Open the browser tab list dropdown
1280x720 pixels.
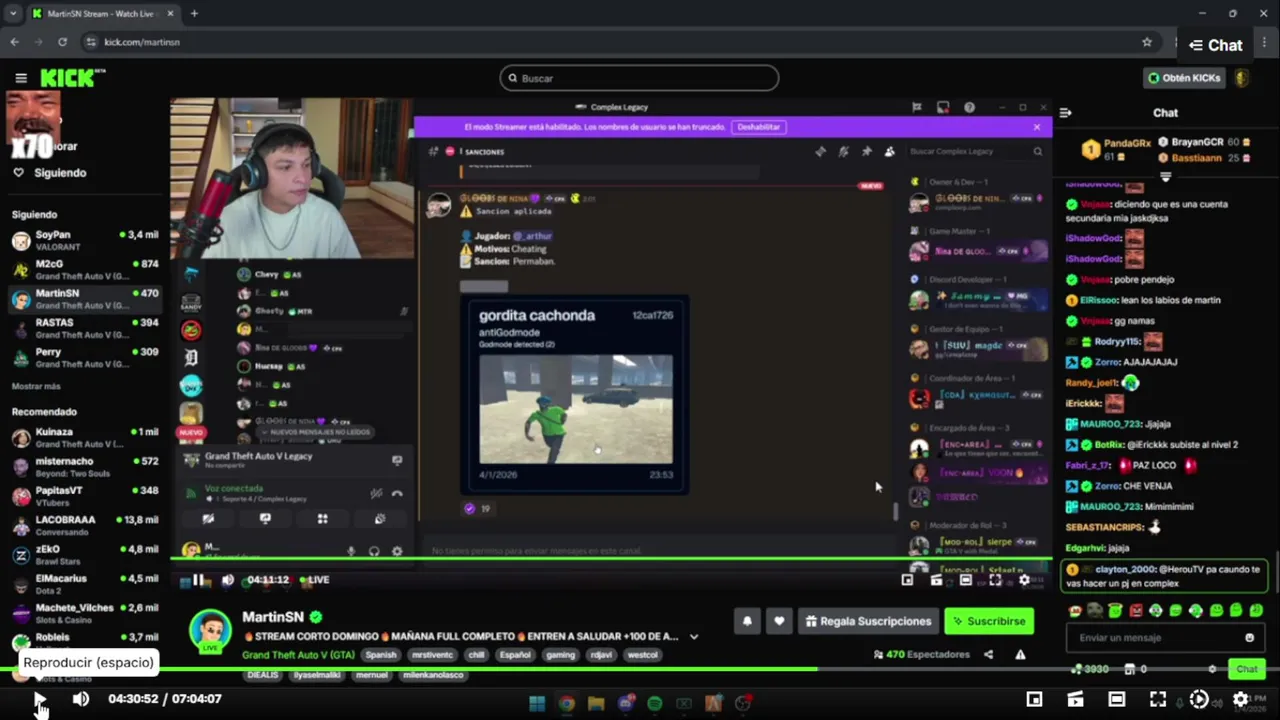13,13
